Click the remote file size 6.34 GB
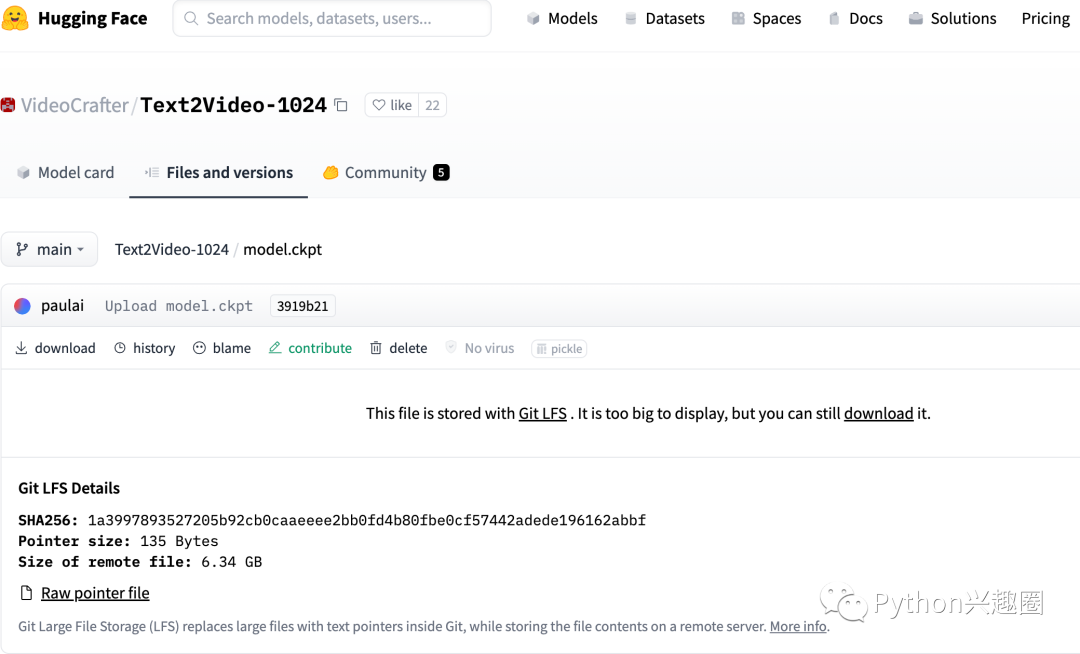 (x=231, y=562)
